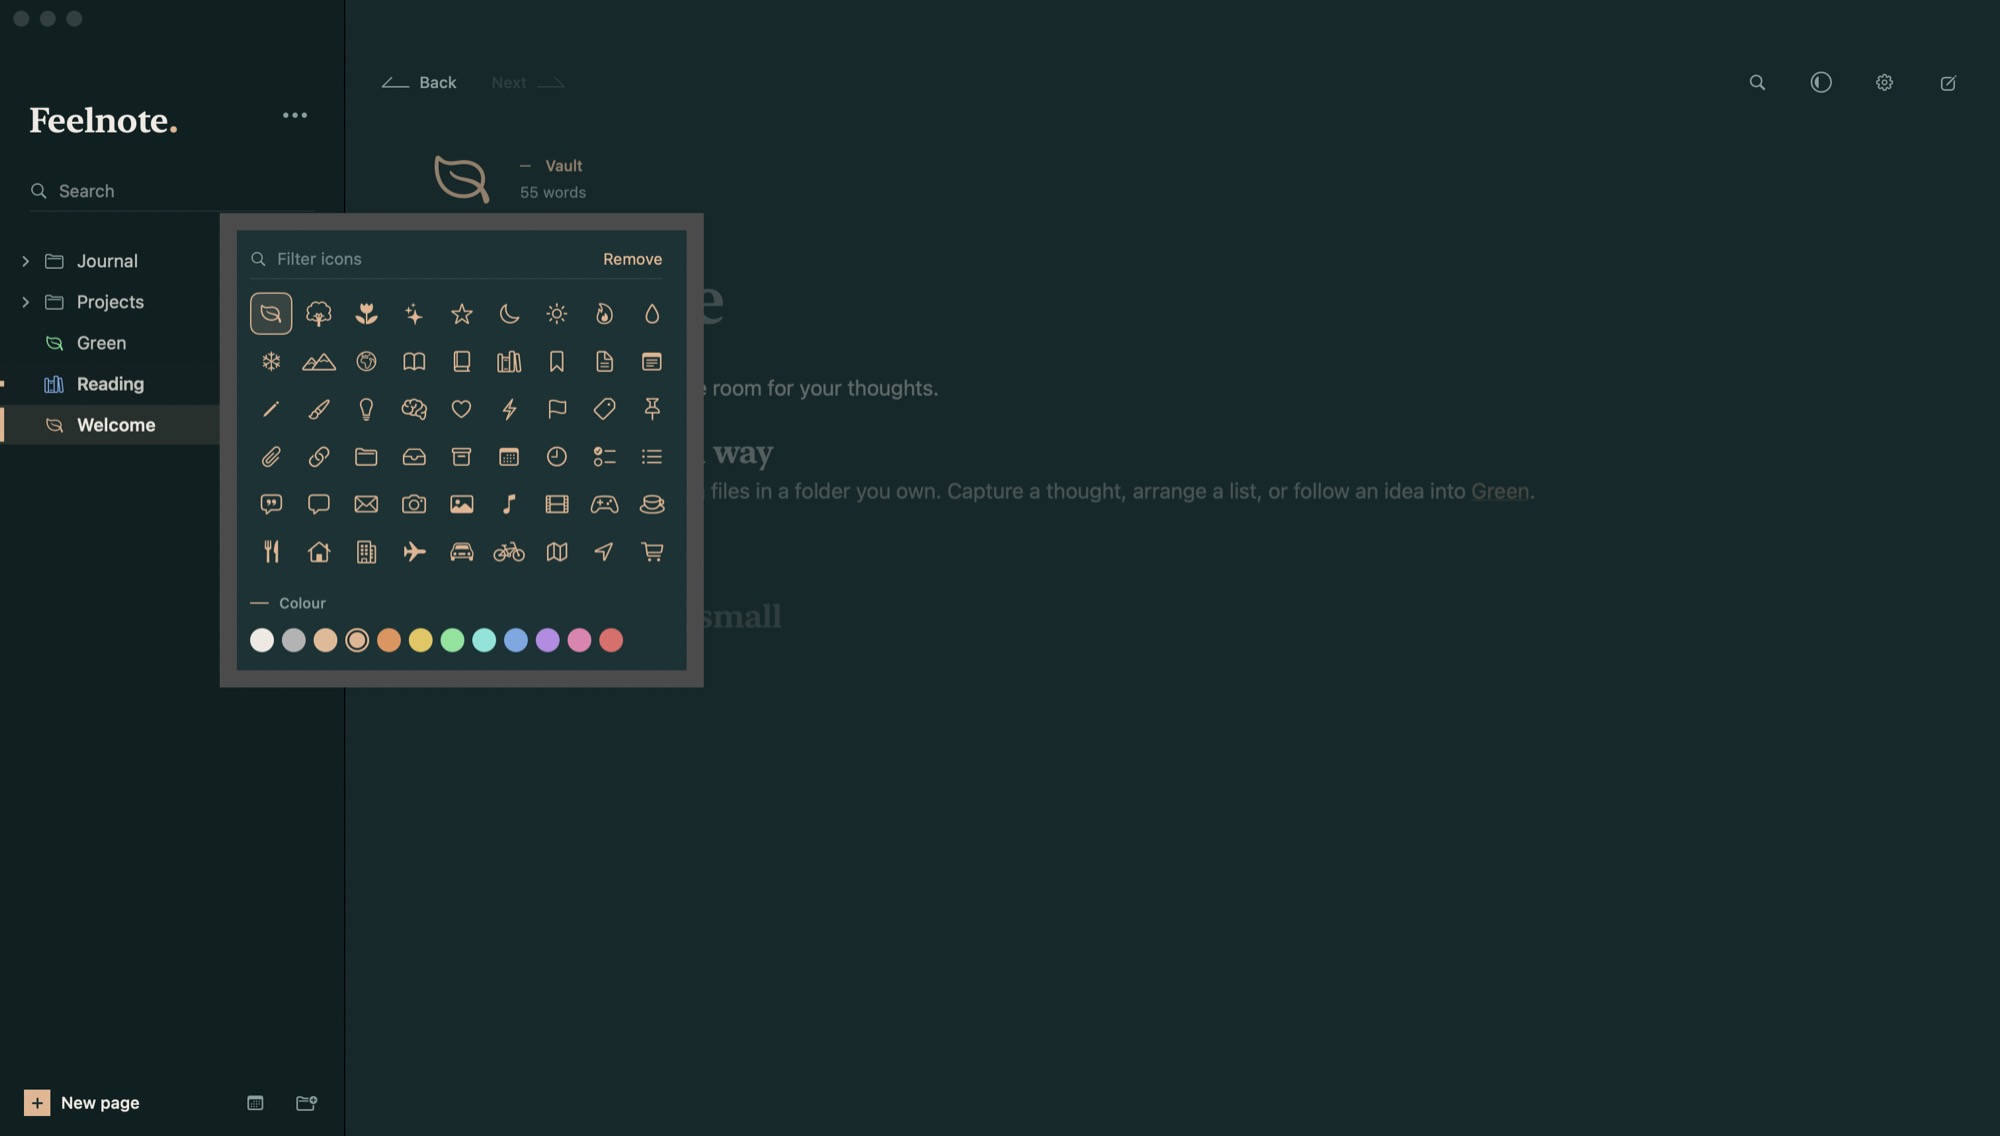Go Back to previous page
This screenshot has width=2000, height=1136.
[x=419, y=83]
